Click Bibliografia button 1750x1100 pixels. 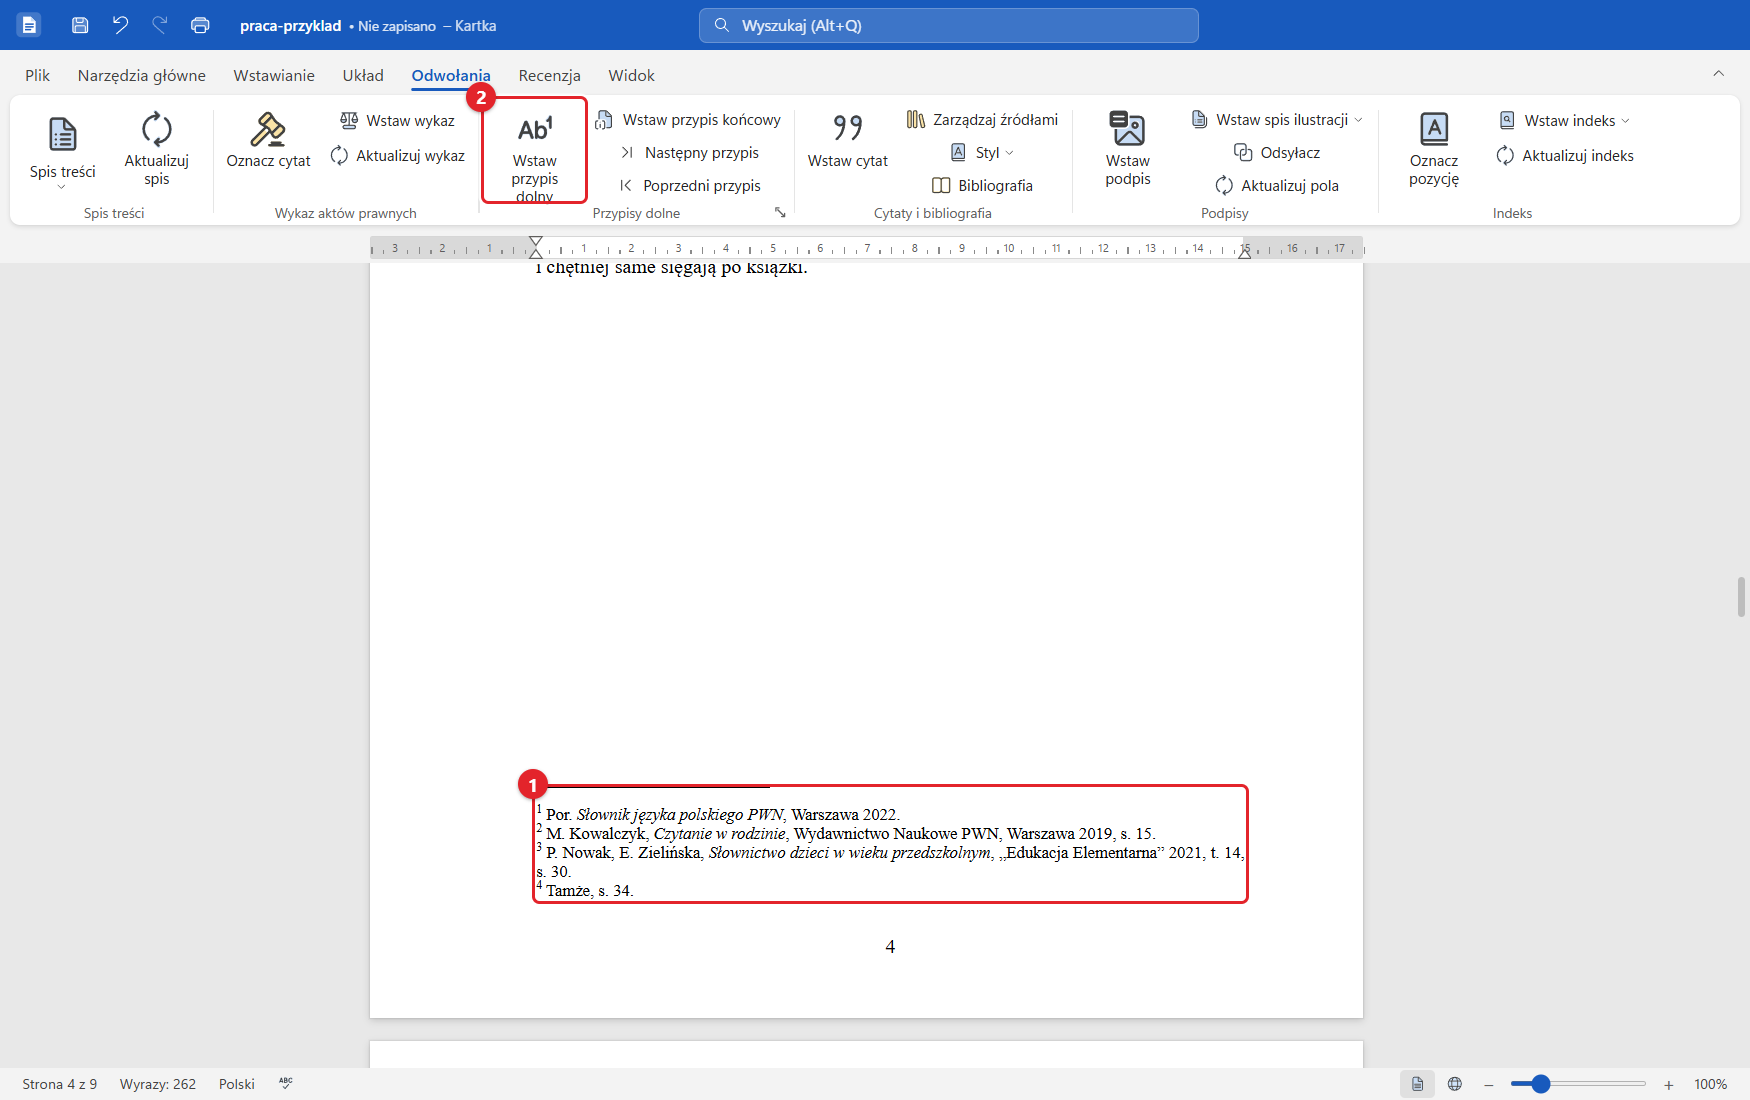coord(983,185)
